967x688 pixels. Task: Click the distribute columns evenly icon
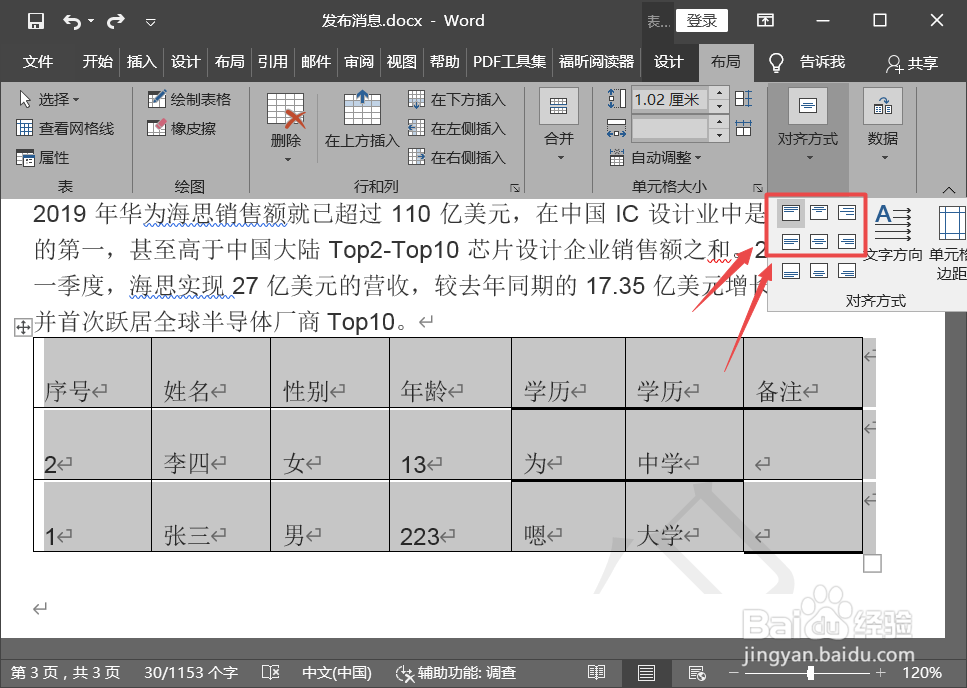click(x=744, y=128)
